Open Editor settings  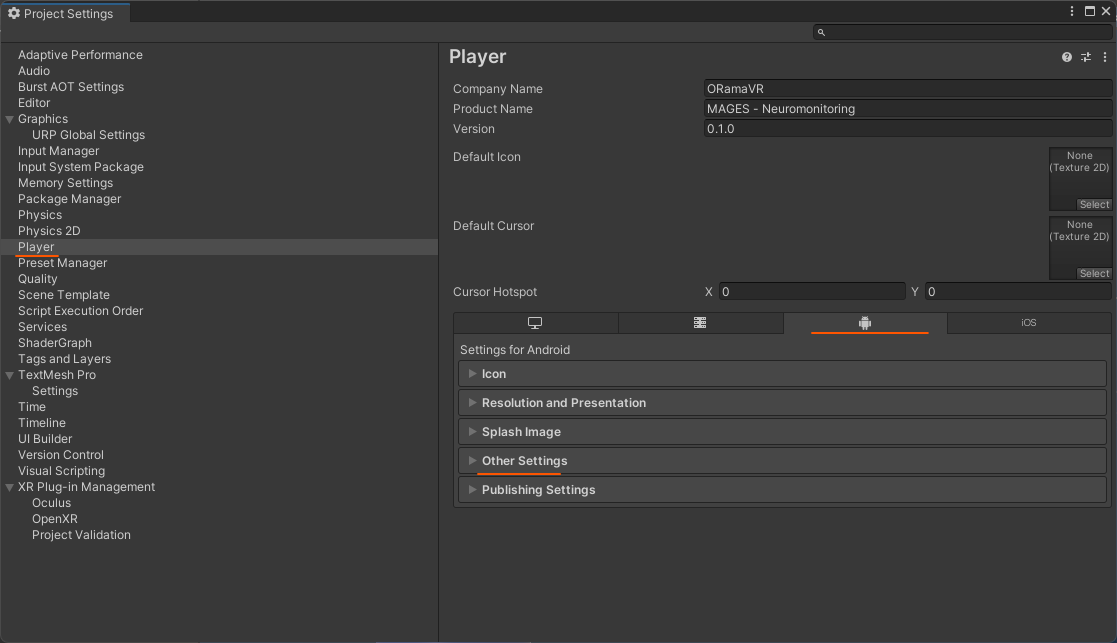pos(33,103)
